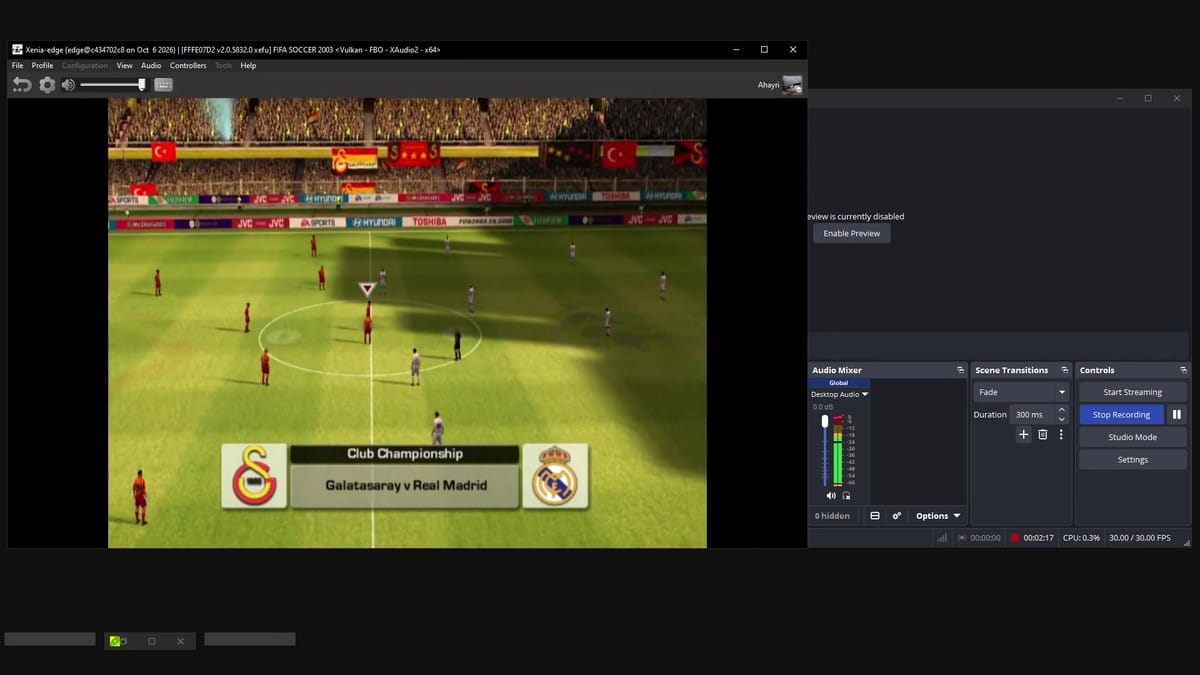The height and width of the screenshot is (675, 1200).
Task: Toggle OBS Studio Mode
Action: pyautogui.click(x=1132, y=437)
